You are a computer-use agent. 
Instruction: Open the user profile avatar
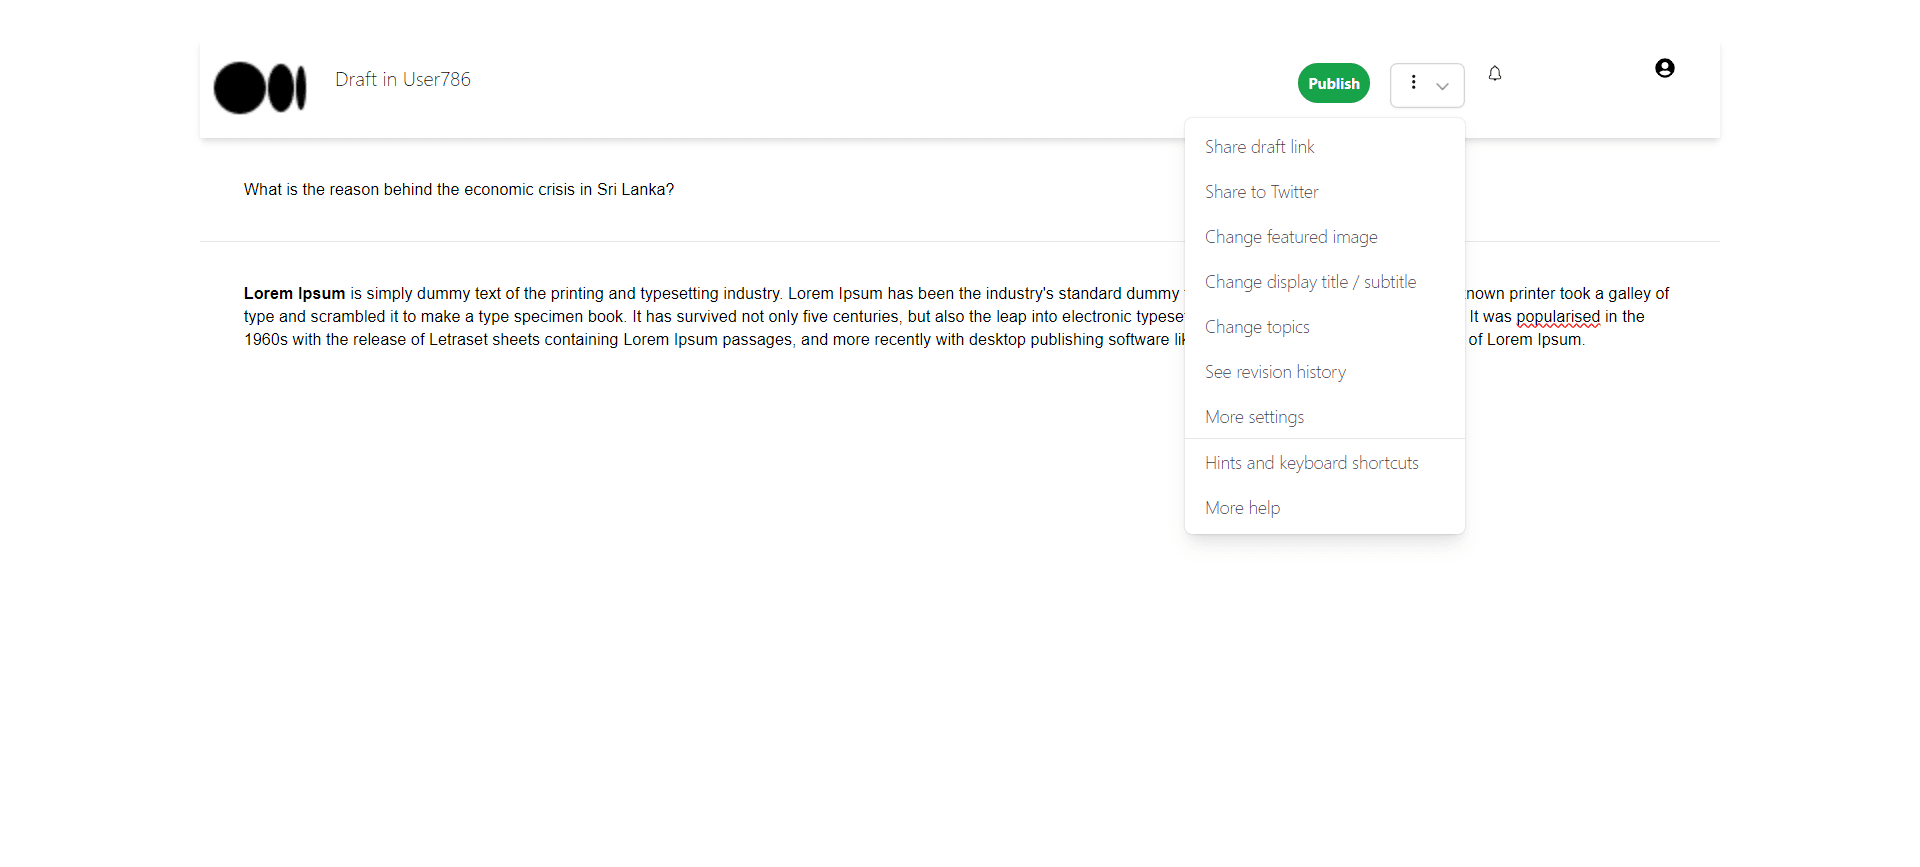pos(1664,68)
